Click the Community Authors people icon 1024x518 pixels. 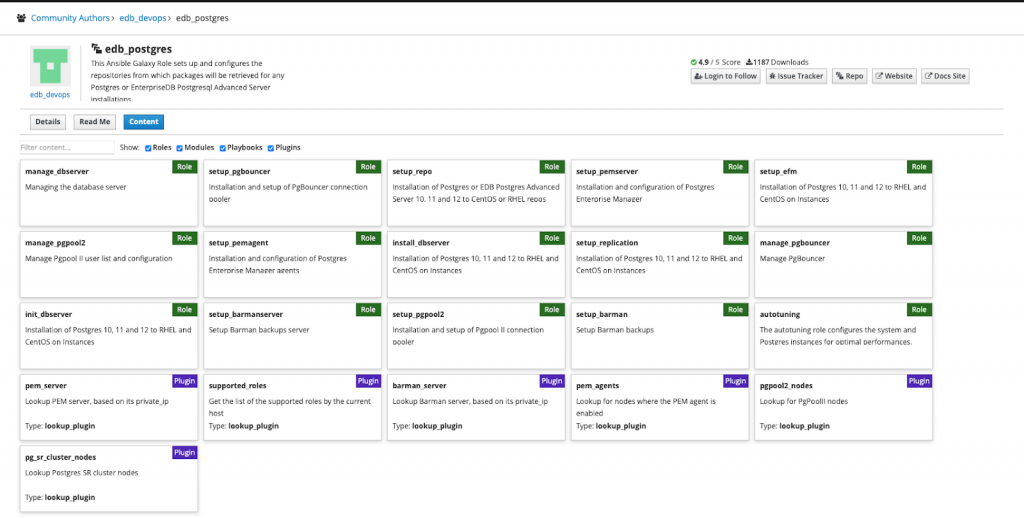21,18
